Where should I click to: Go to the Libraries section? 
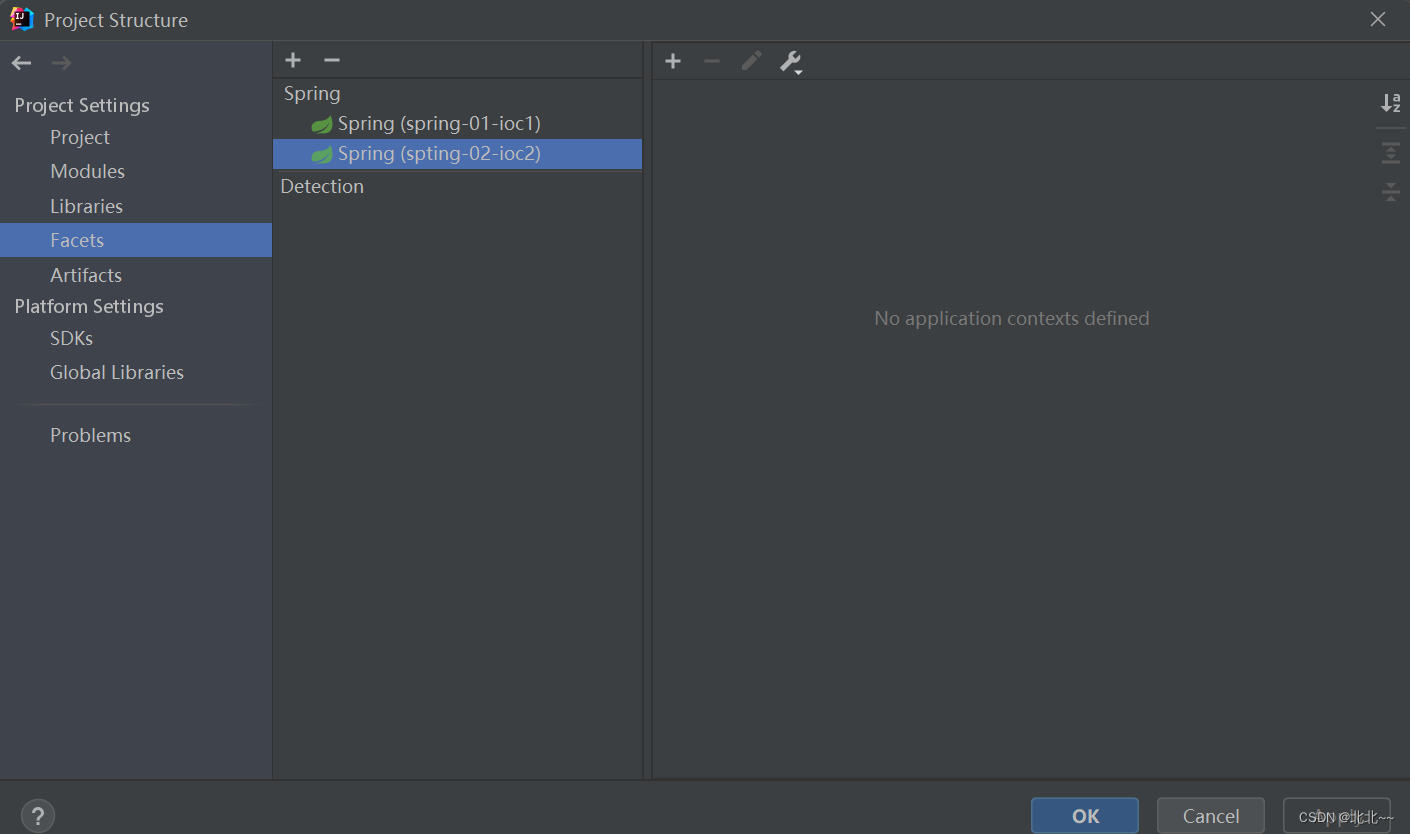87,206
